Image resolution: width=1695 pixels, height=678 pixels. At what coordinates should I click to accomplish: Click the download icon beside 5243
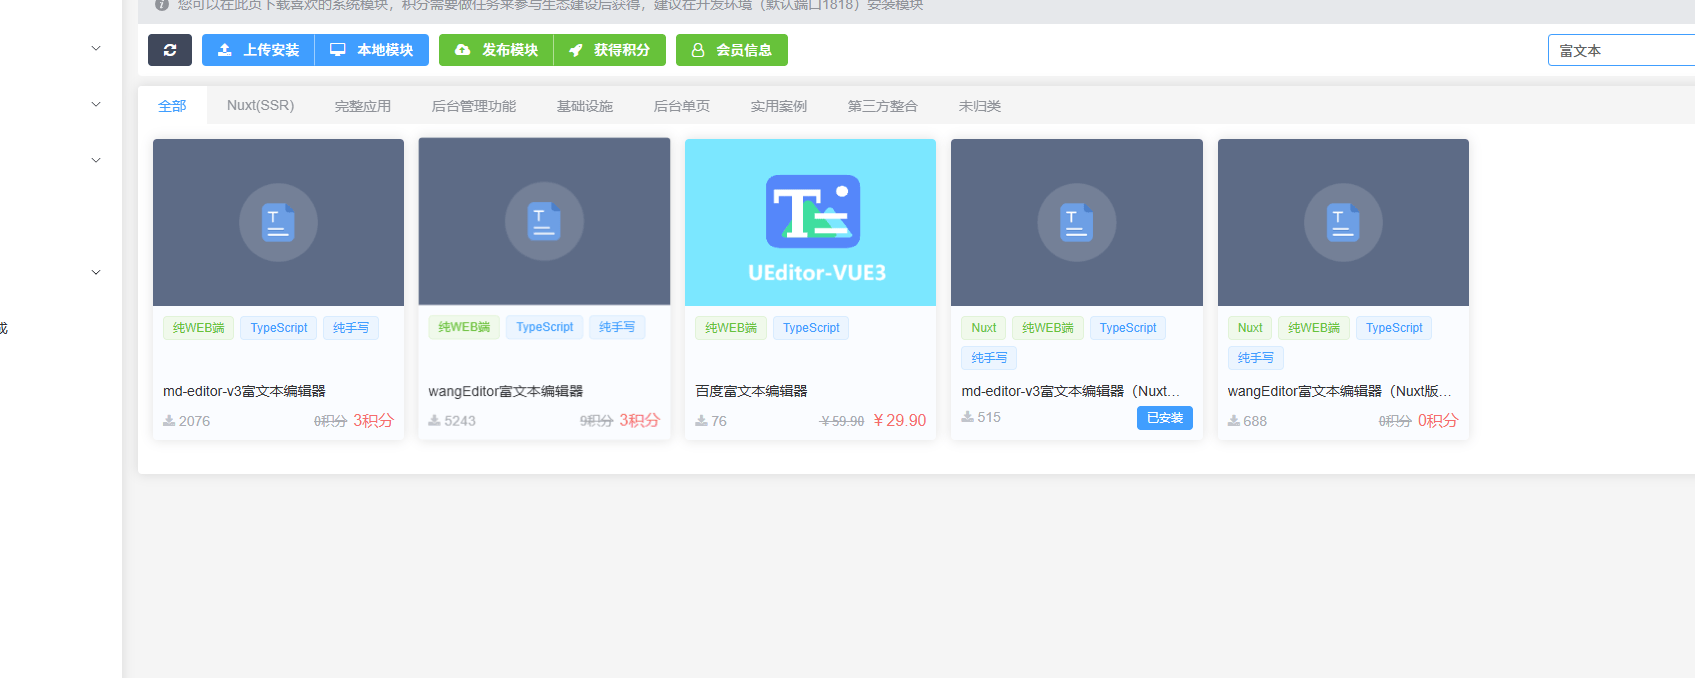pos(434,421)
